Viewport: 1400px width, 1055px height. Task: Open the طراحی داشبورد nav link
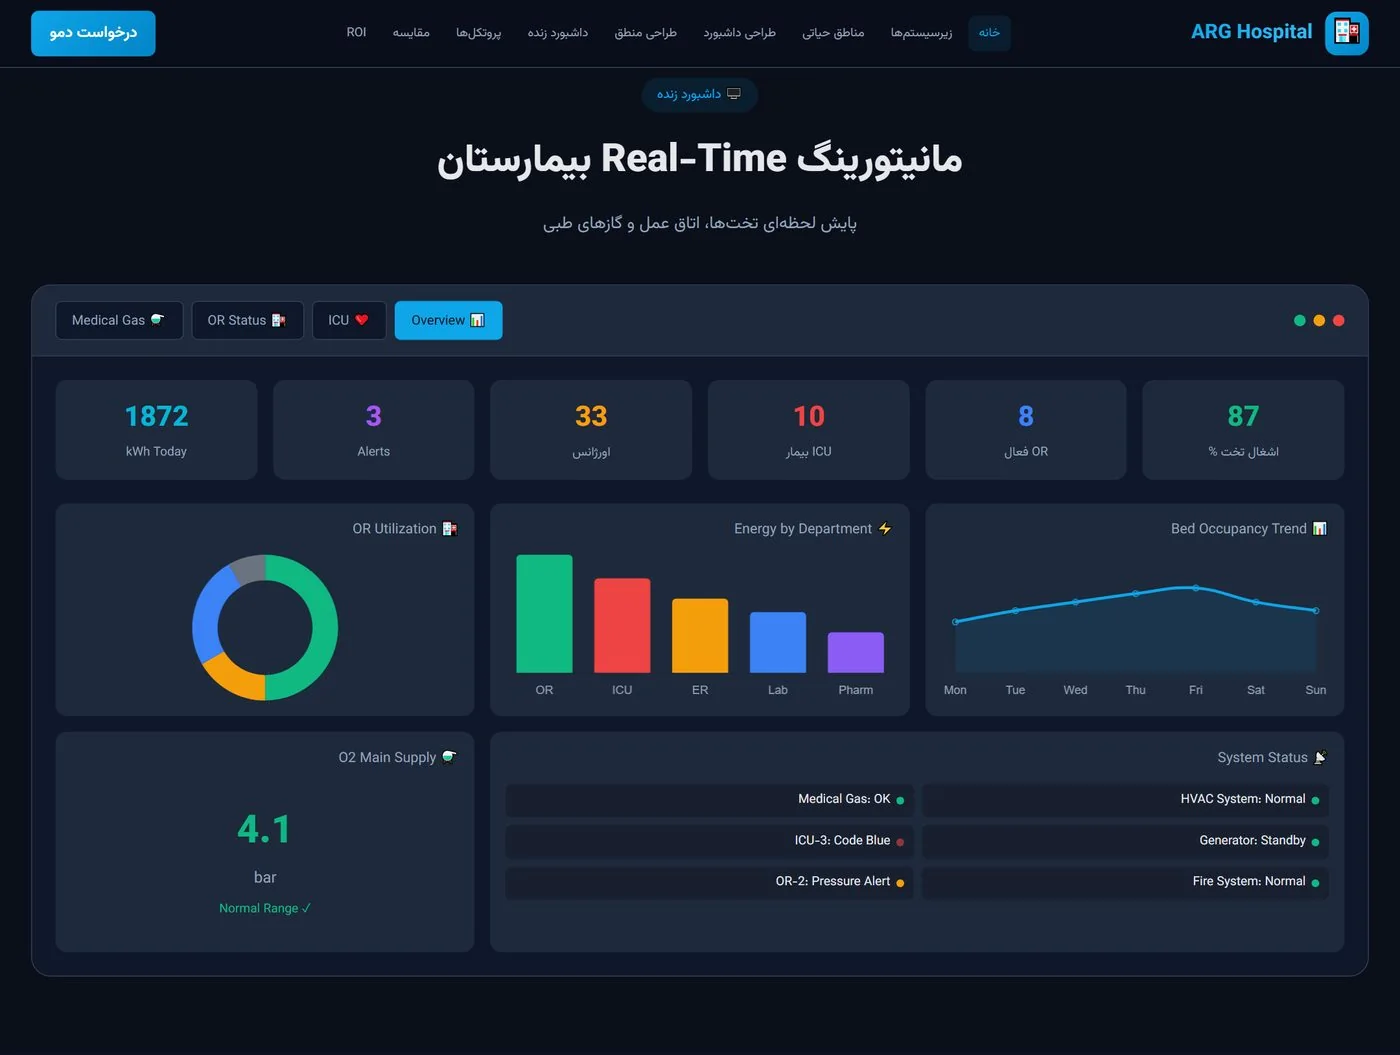coord(739,33)
